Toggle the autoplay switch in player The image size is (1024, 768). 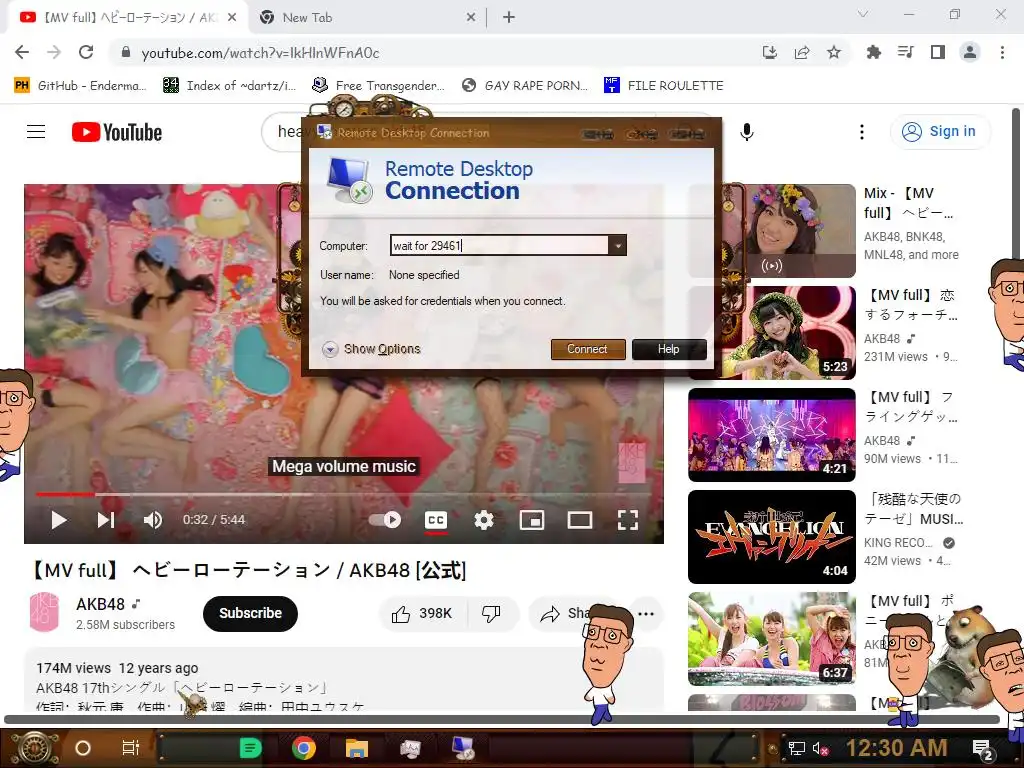click(385, 520)
